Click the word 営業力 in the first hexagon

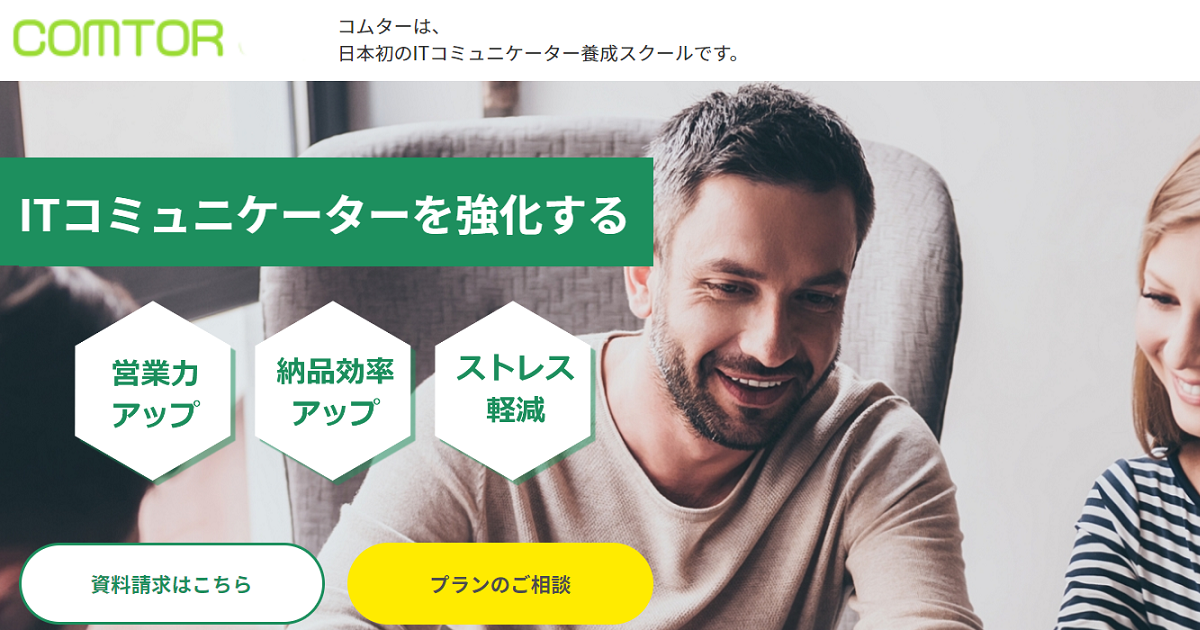click(155, 374)
